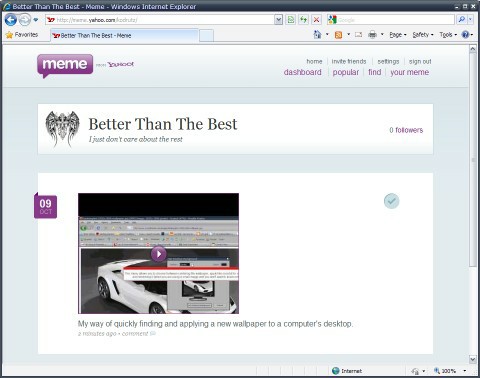Open the zoom level dropdown at 100%
Image resolution: width=480 pixels, height=378 pixels.
(x=465, y=371)
